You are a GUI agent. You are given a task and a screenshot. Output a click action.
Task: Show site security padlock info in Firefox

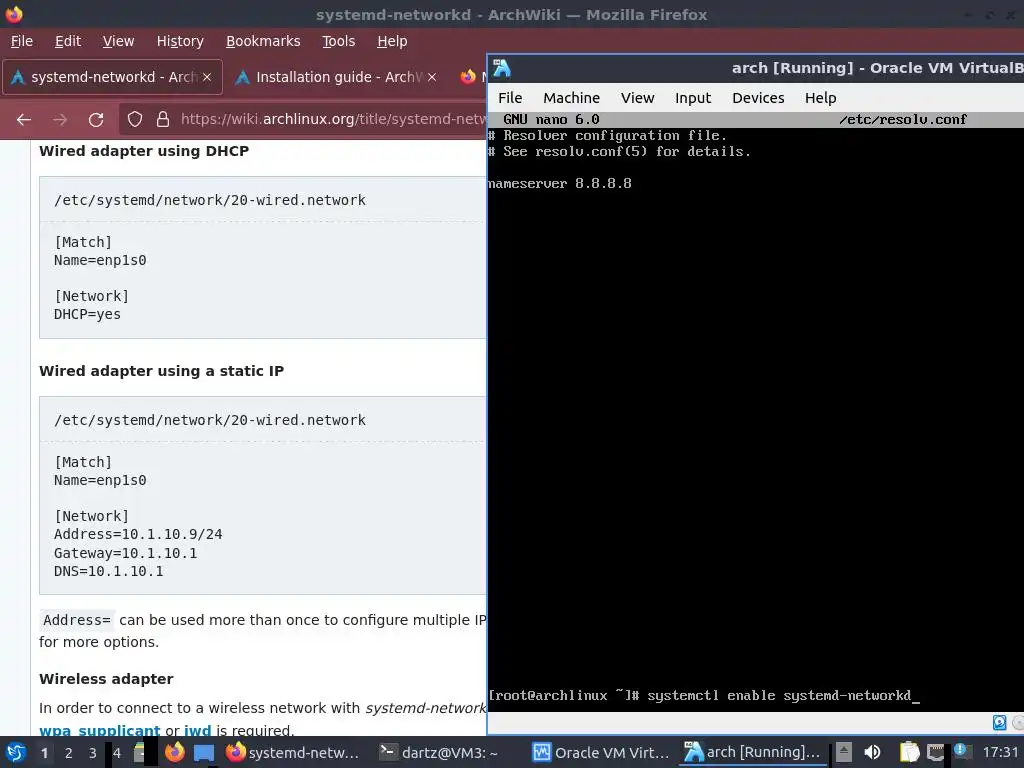[x=163, y=120]
